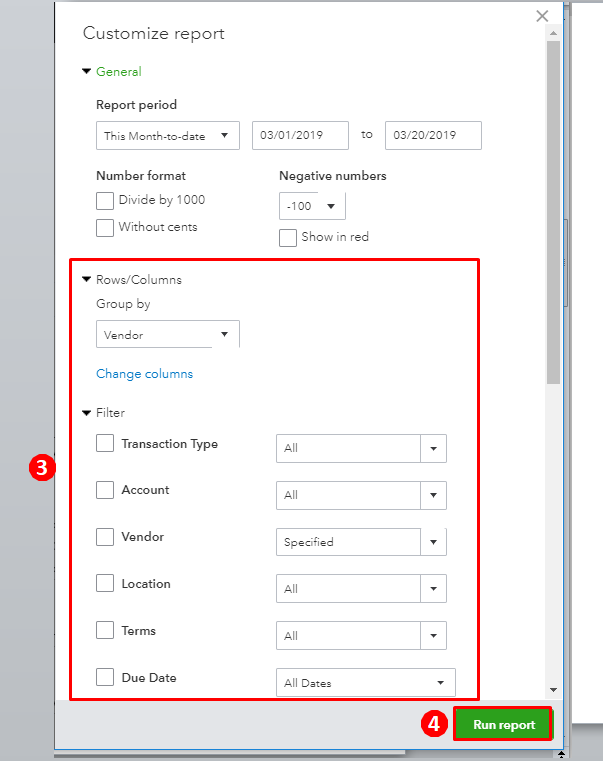Check the Vendor filter checkbox
Image resolution: width=603 pixels, height=761 pixels.
[105, 537]
